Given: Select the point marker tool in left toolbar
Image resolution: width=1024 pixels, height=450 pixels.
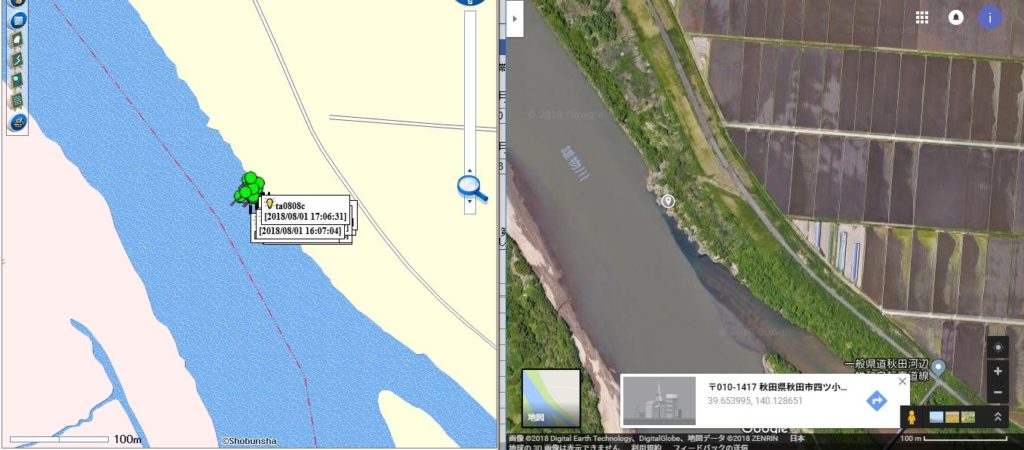Looking at the screenshot, I should click(18, 80).
